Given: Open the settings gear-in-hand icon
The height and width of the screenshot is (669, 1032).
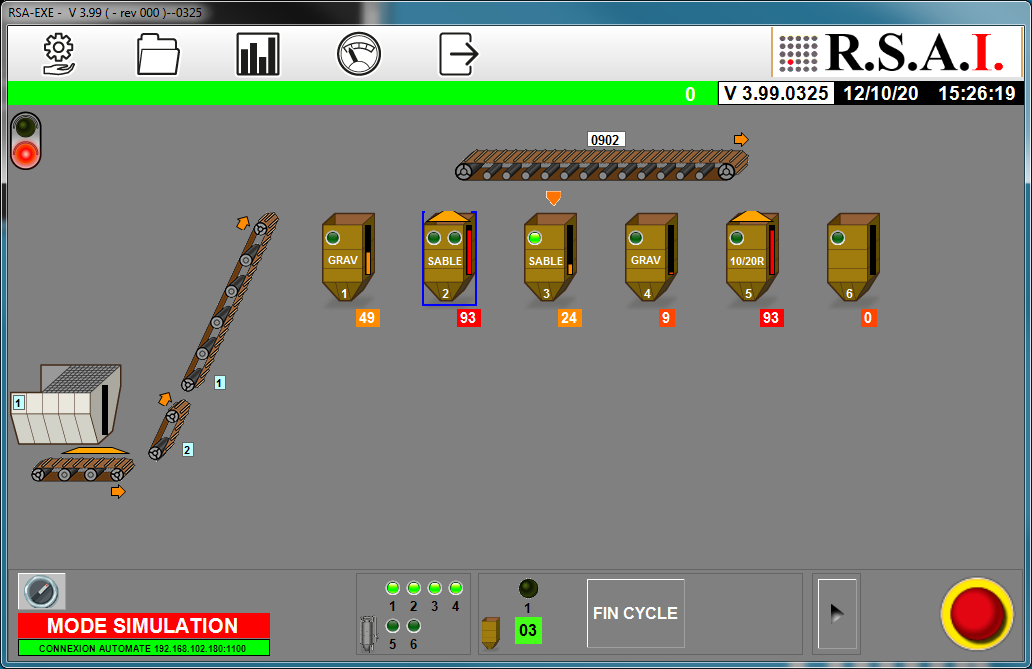Looking at the screenshot, I should pos(59,54).
